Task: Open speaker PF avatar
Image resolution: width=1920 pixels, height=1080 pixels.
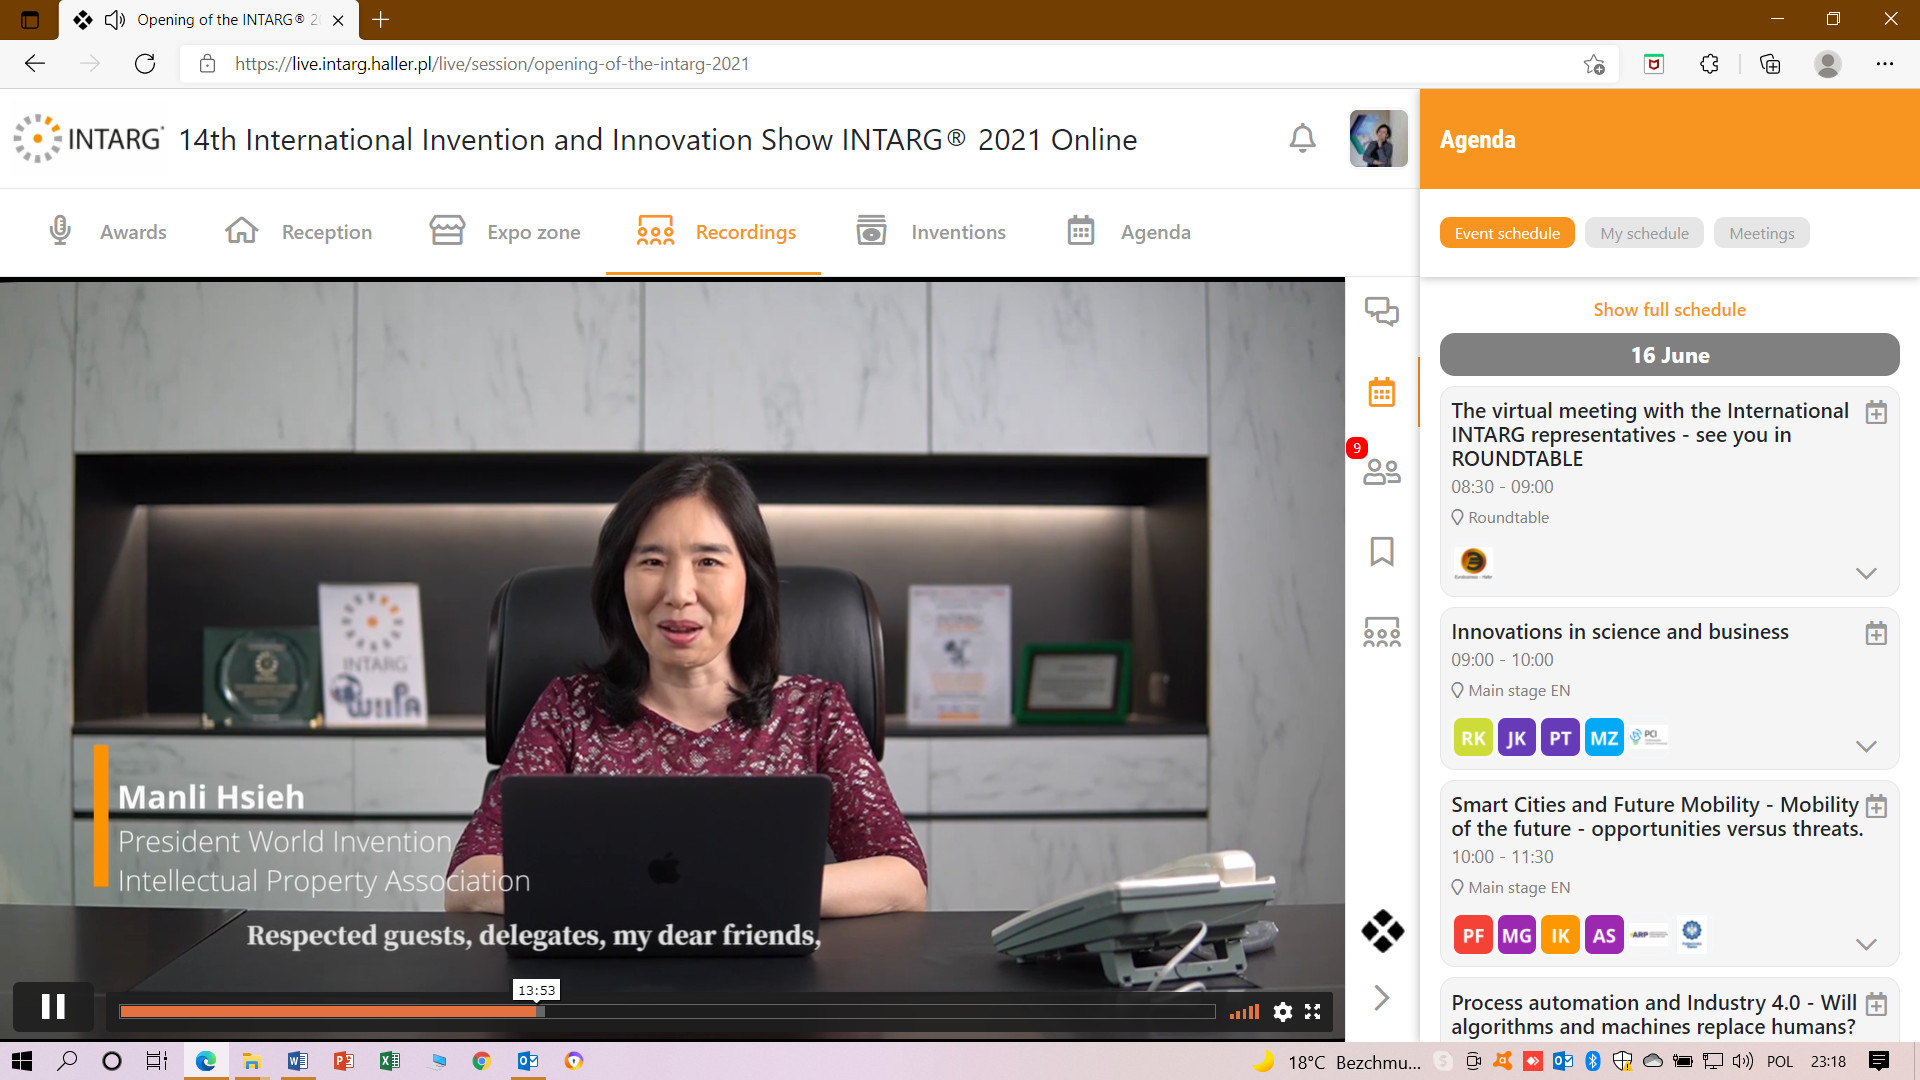Action: click(1472, 935)
